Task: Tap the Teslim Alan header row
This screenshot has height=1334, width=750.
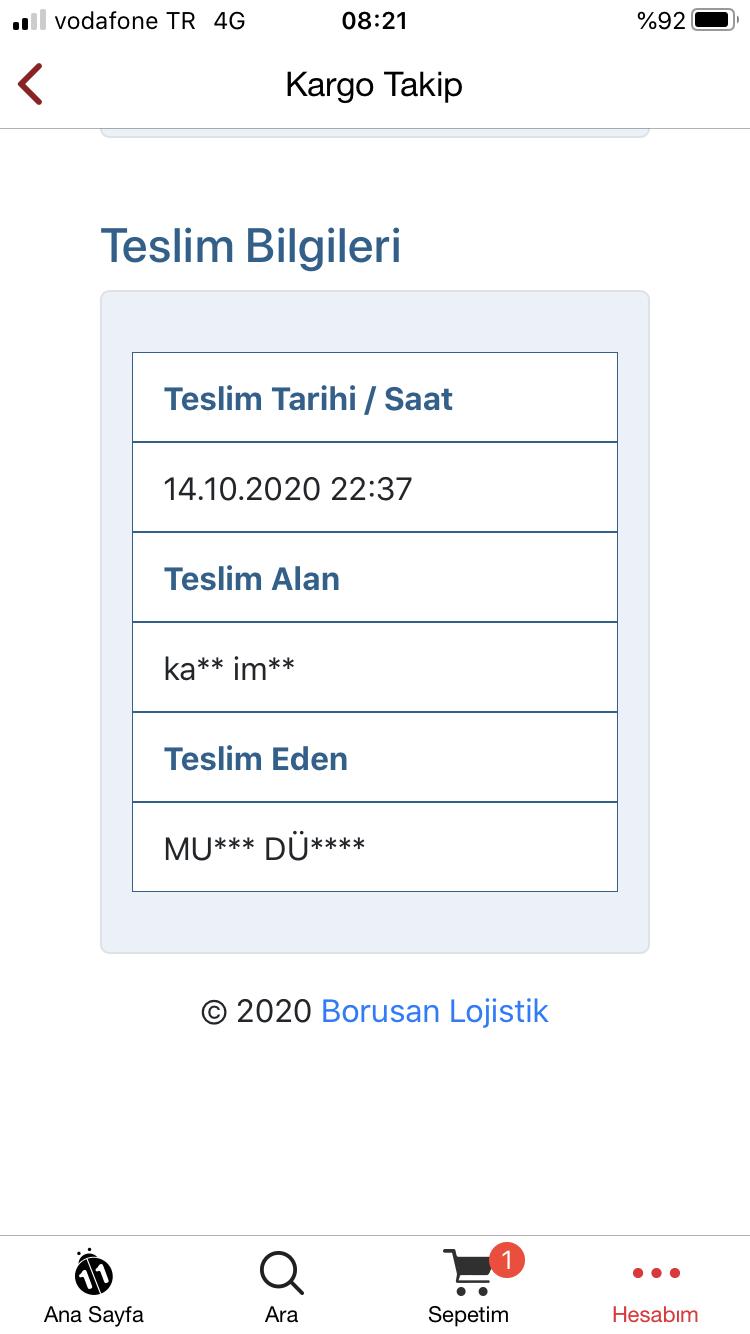Action: [375, 578]
